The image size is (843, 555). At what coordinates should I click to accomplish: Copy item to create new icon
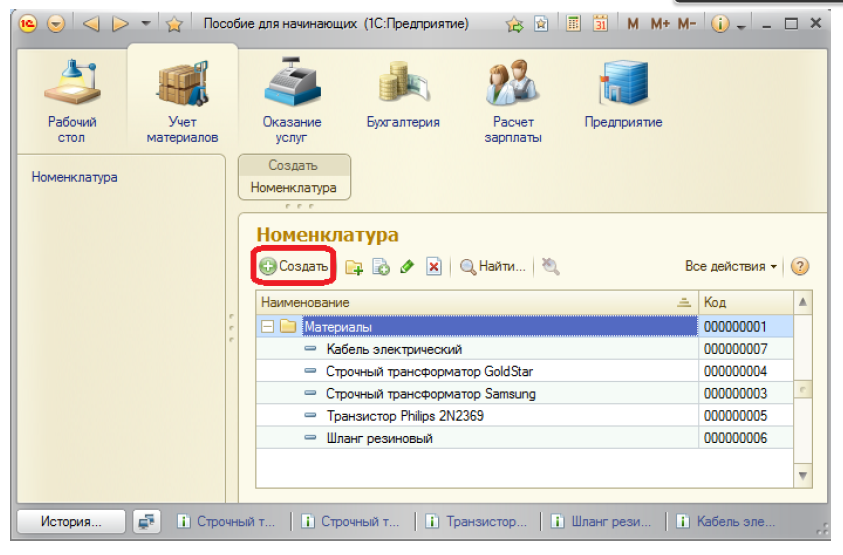click(381, 266)
